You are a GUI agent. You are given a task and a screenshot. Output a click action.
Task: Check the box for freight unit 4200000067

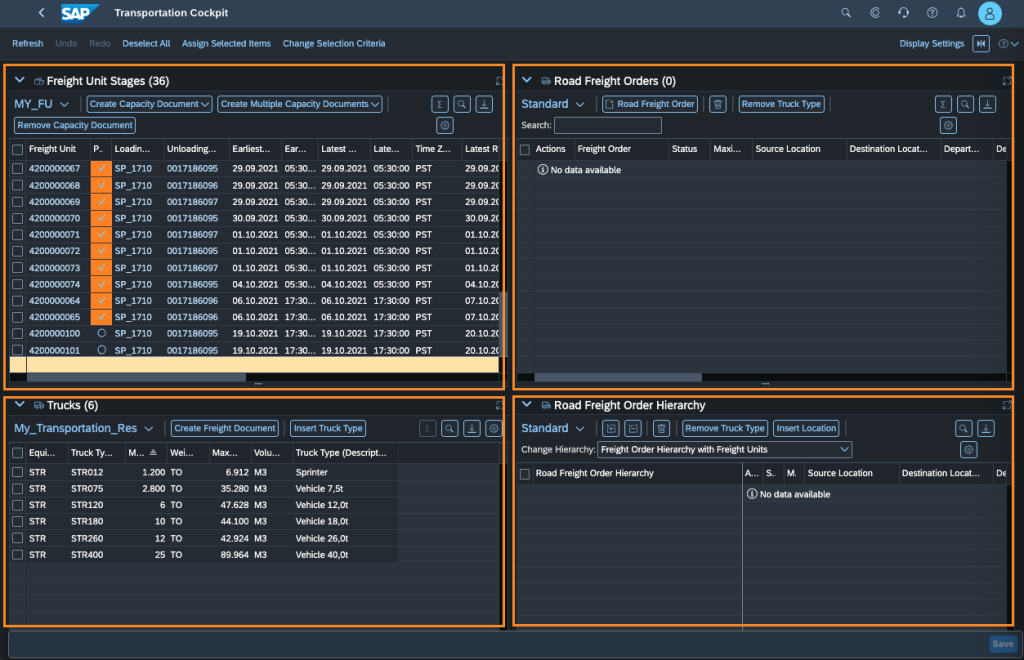(x=18, y=168)
